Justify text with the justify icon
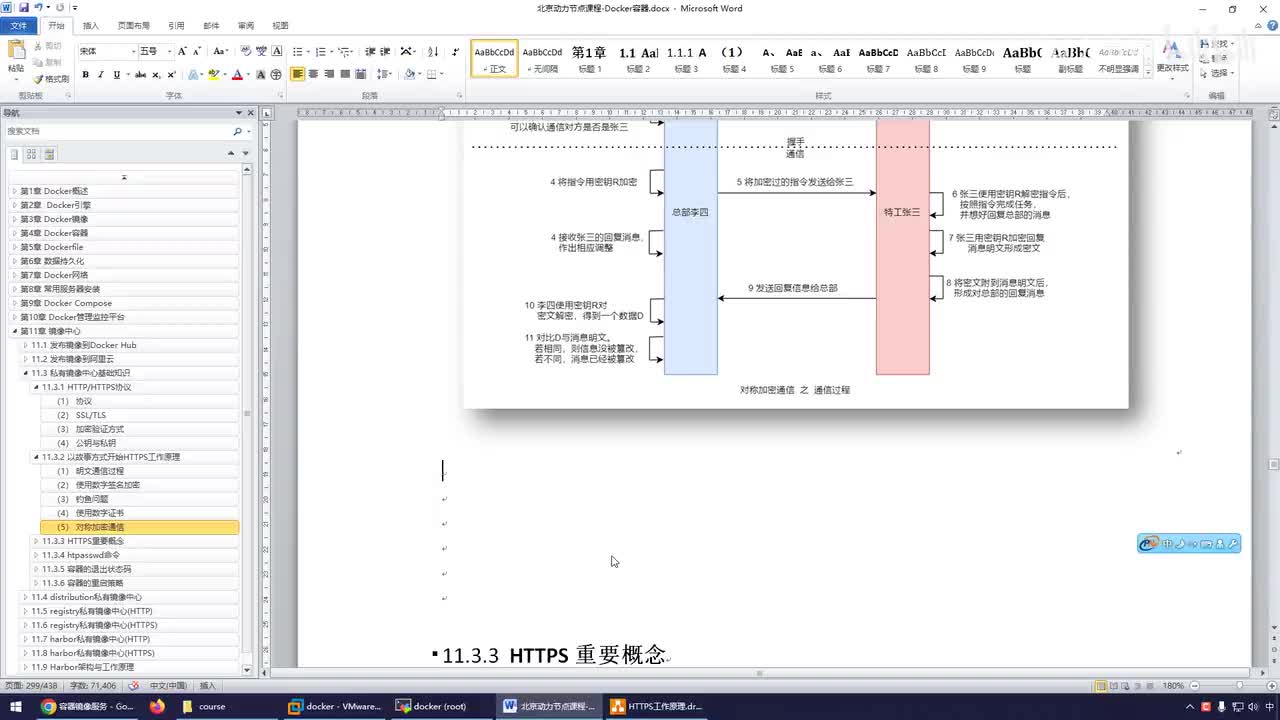The image size is (1280, 720). click(345, 75)
